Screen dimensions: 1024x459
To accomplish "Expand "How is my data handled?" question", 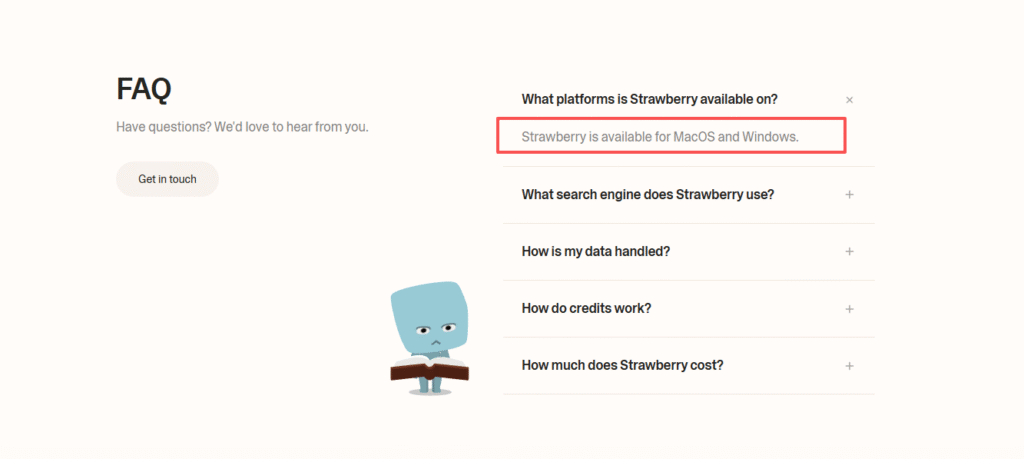I will pos(595,251).
